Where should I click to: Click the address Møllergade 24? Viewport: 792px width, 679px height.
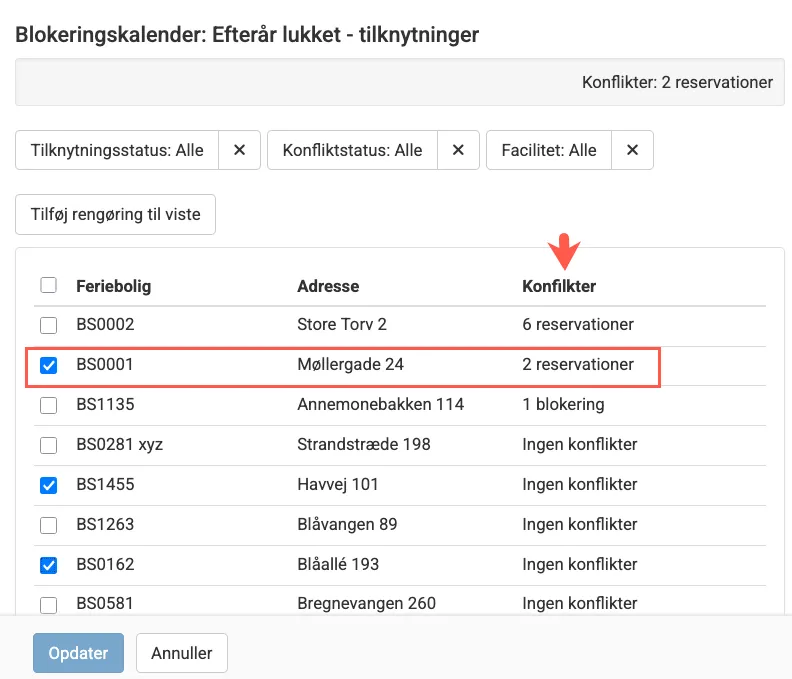click(351, 364)
